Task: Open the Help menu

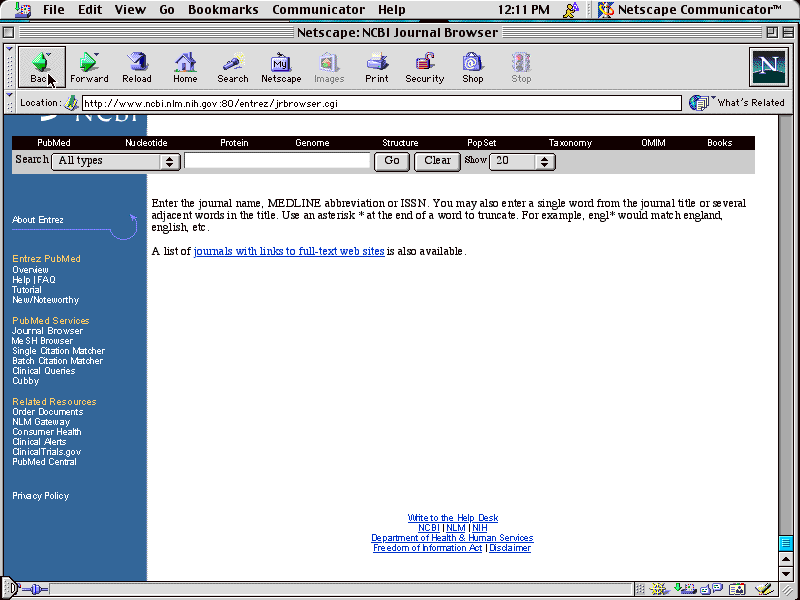Action: pos(392,10)
